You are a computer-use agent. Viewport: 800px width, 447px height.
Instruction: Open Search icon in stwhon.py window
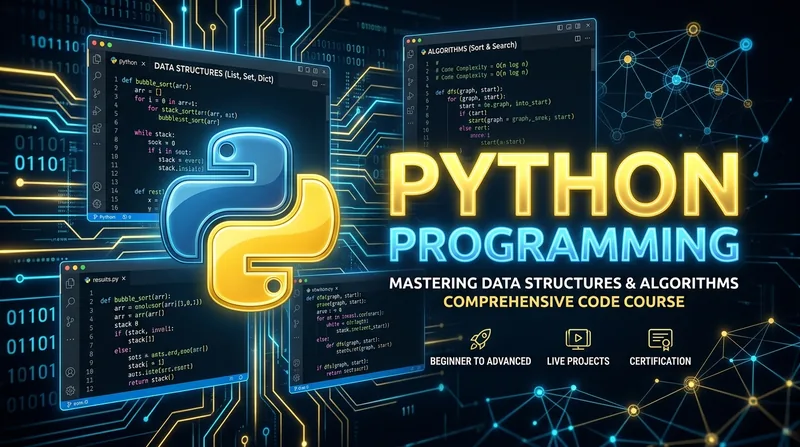pyautogui.click(x=296, y=308)
